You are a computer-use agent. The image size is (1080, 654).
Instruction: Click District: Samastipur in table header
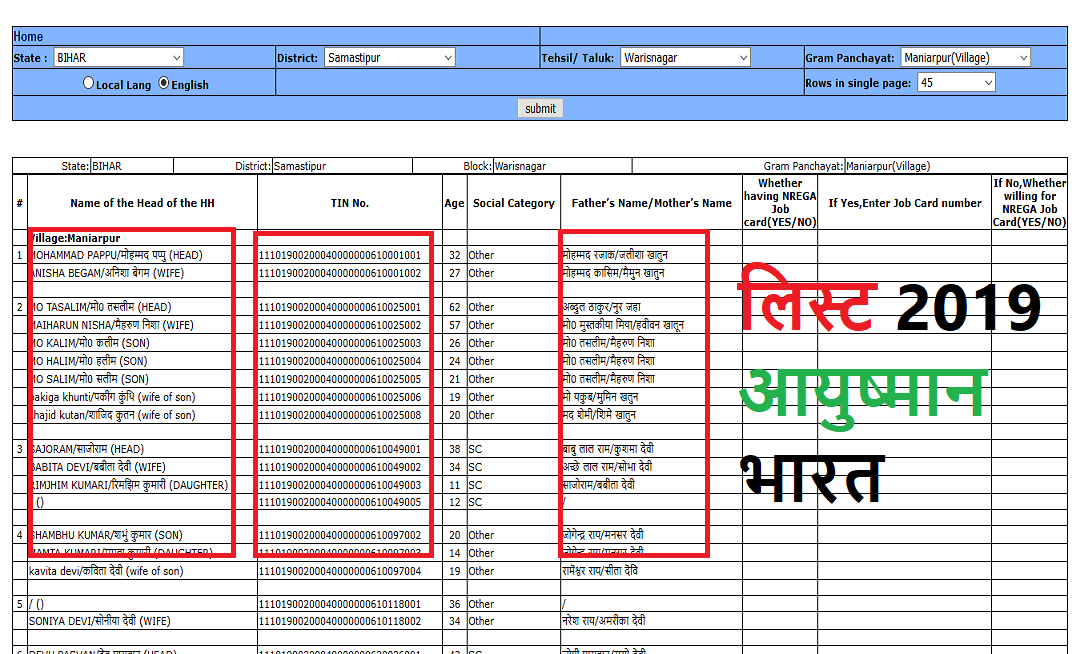click(x=280, y=166)
